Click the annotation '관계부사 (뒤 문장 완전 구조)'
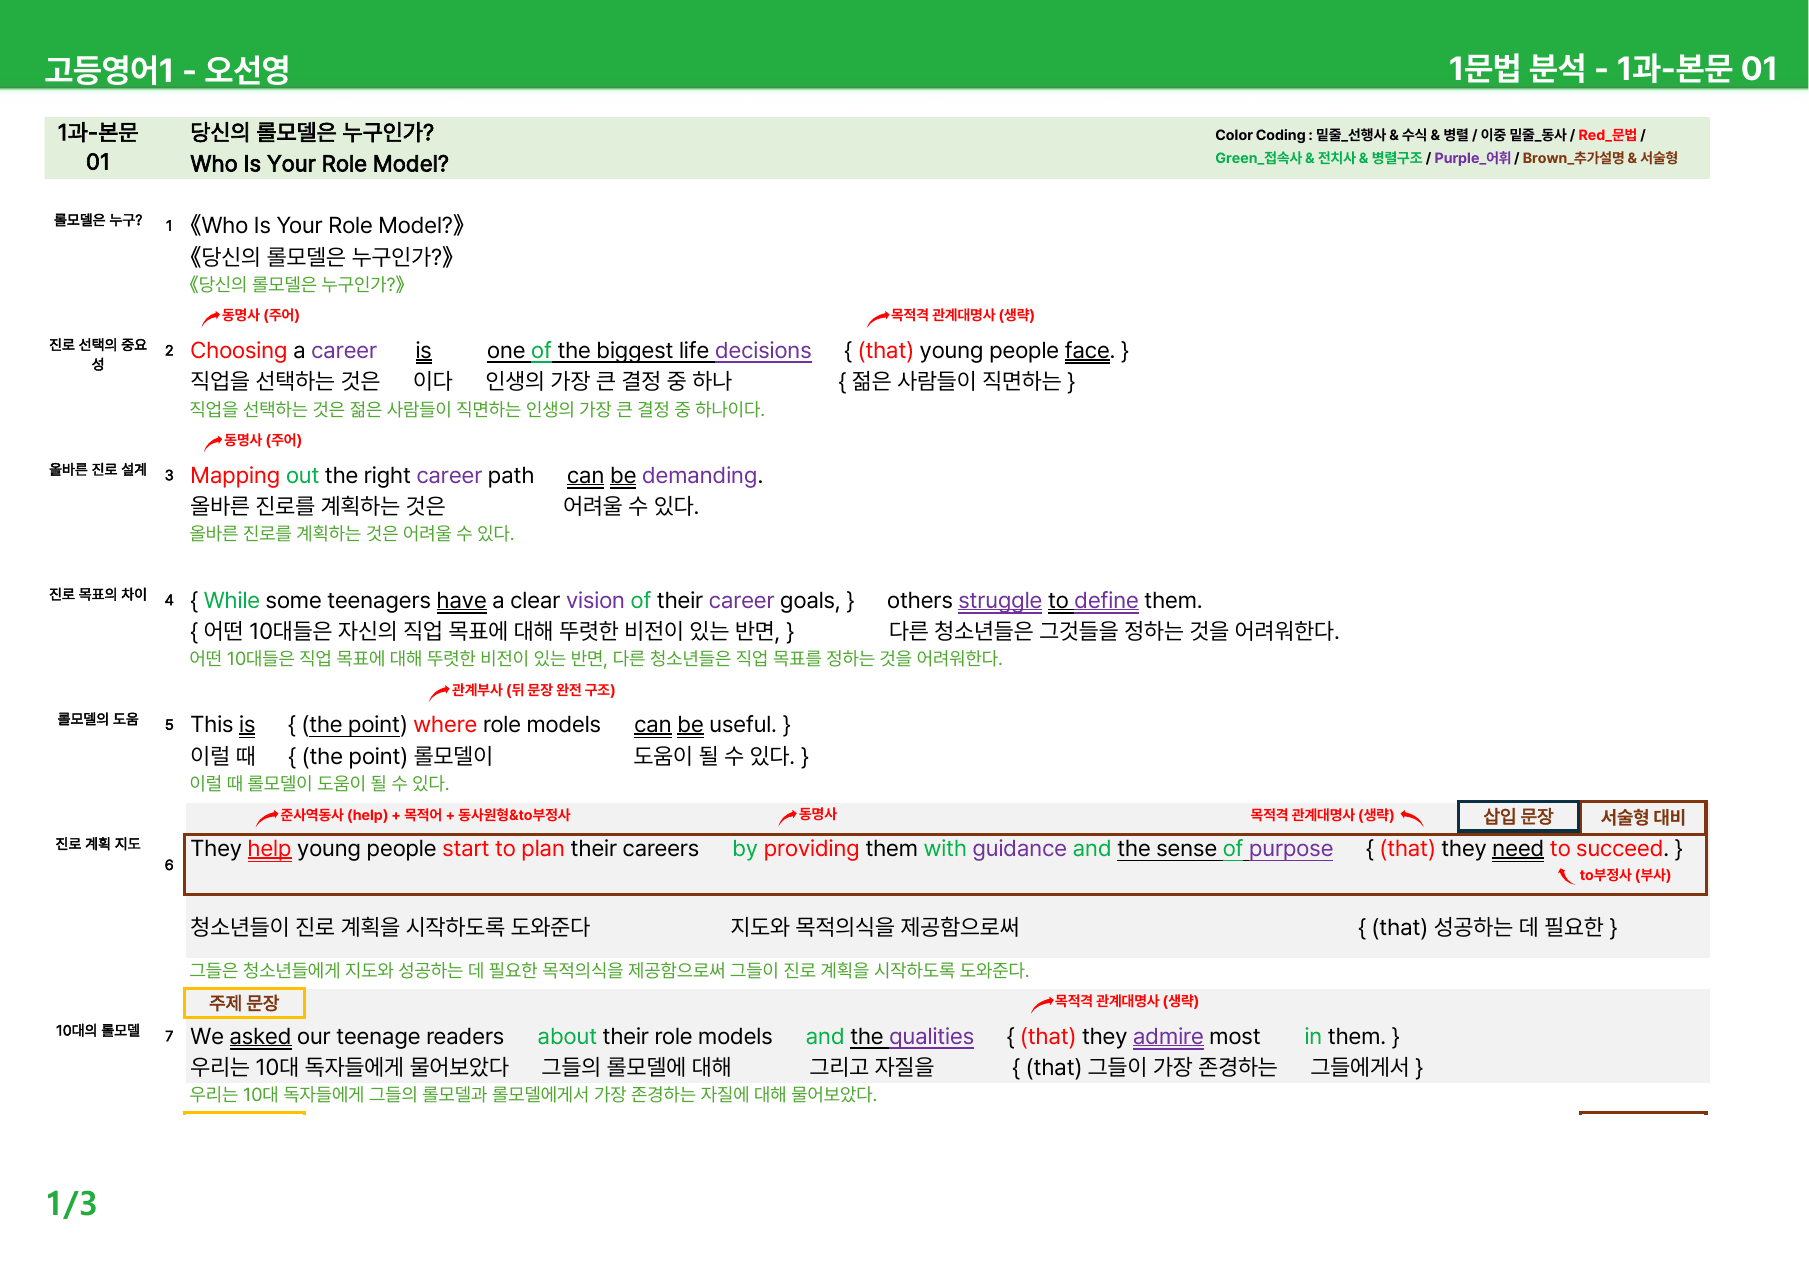The width and height of the screenshot is (1809, 1279). [x=533, y=690]
